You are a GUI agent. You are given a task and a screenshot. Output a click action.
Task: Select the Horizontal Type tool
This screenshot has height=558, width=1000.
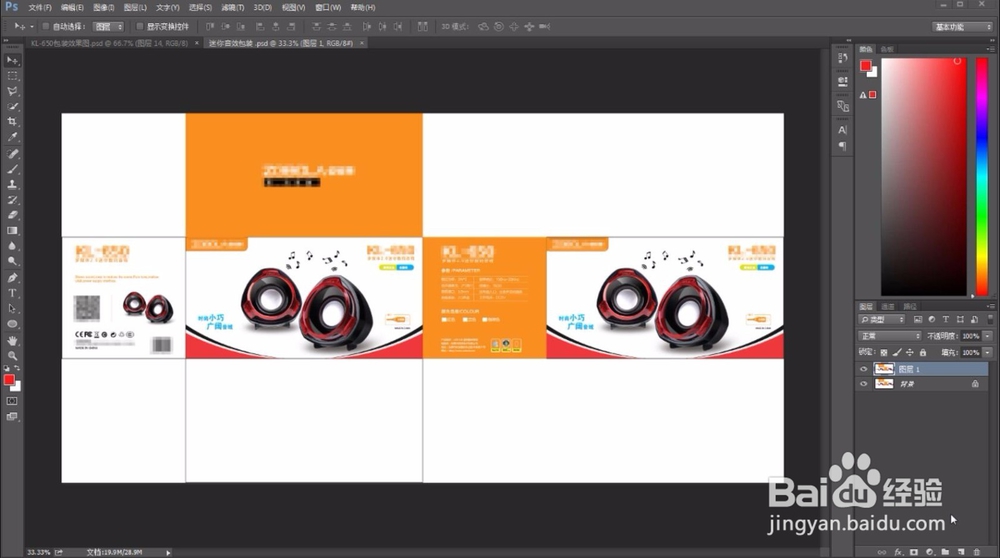pyautogui.click(x=12, y=293)
